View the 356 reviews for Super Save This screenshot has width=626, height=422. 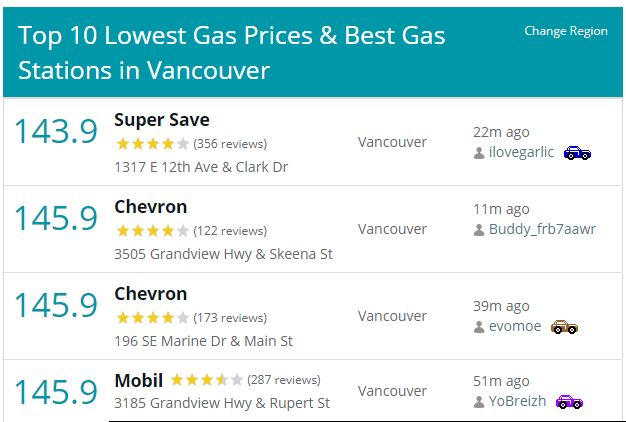[x=230, y=144]
